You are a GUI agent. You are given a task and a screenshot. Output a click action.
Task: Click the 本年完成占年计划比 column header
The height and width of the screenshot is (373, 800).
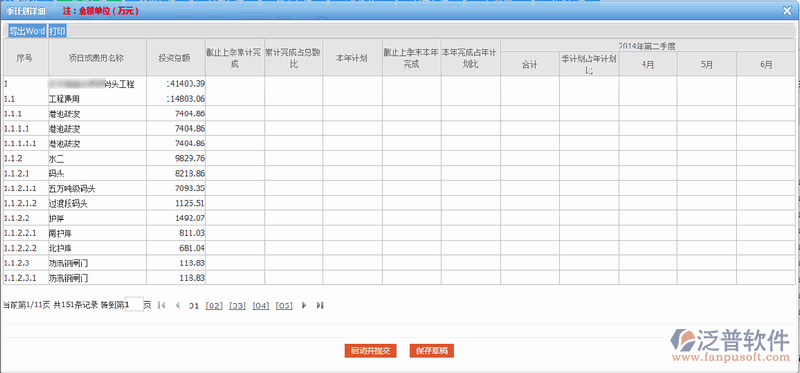470,58
